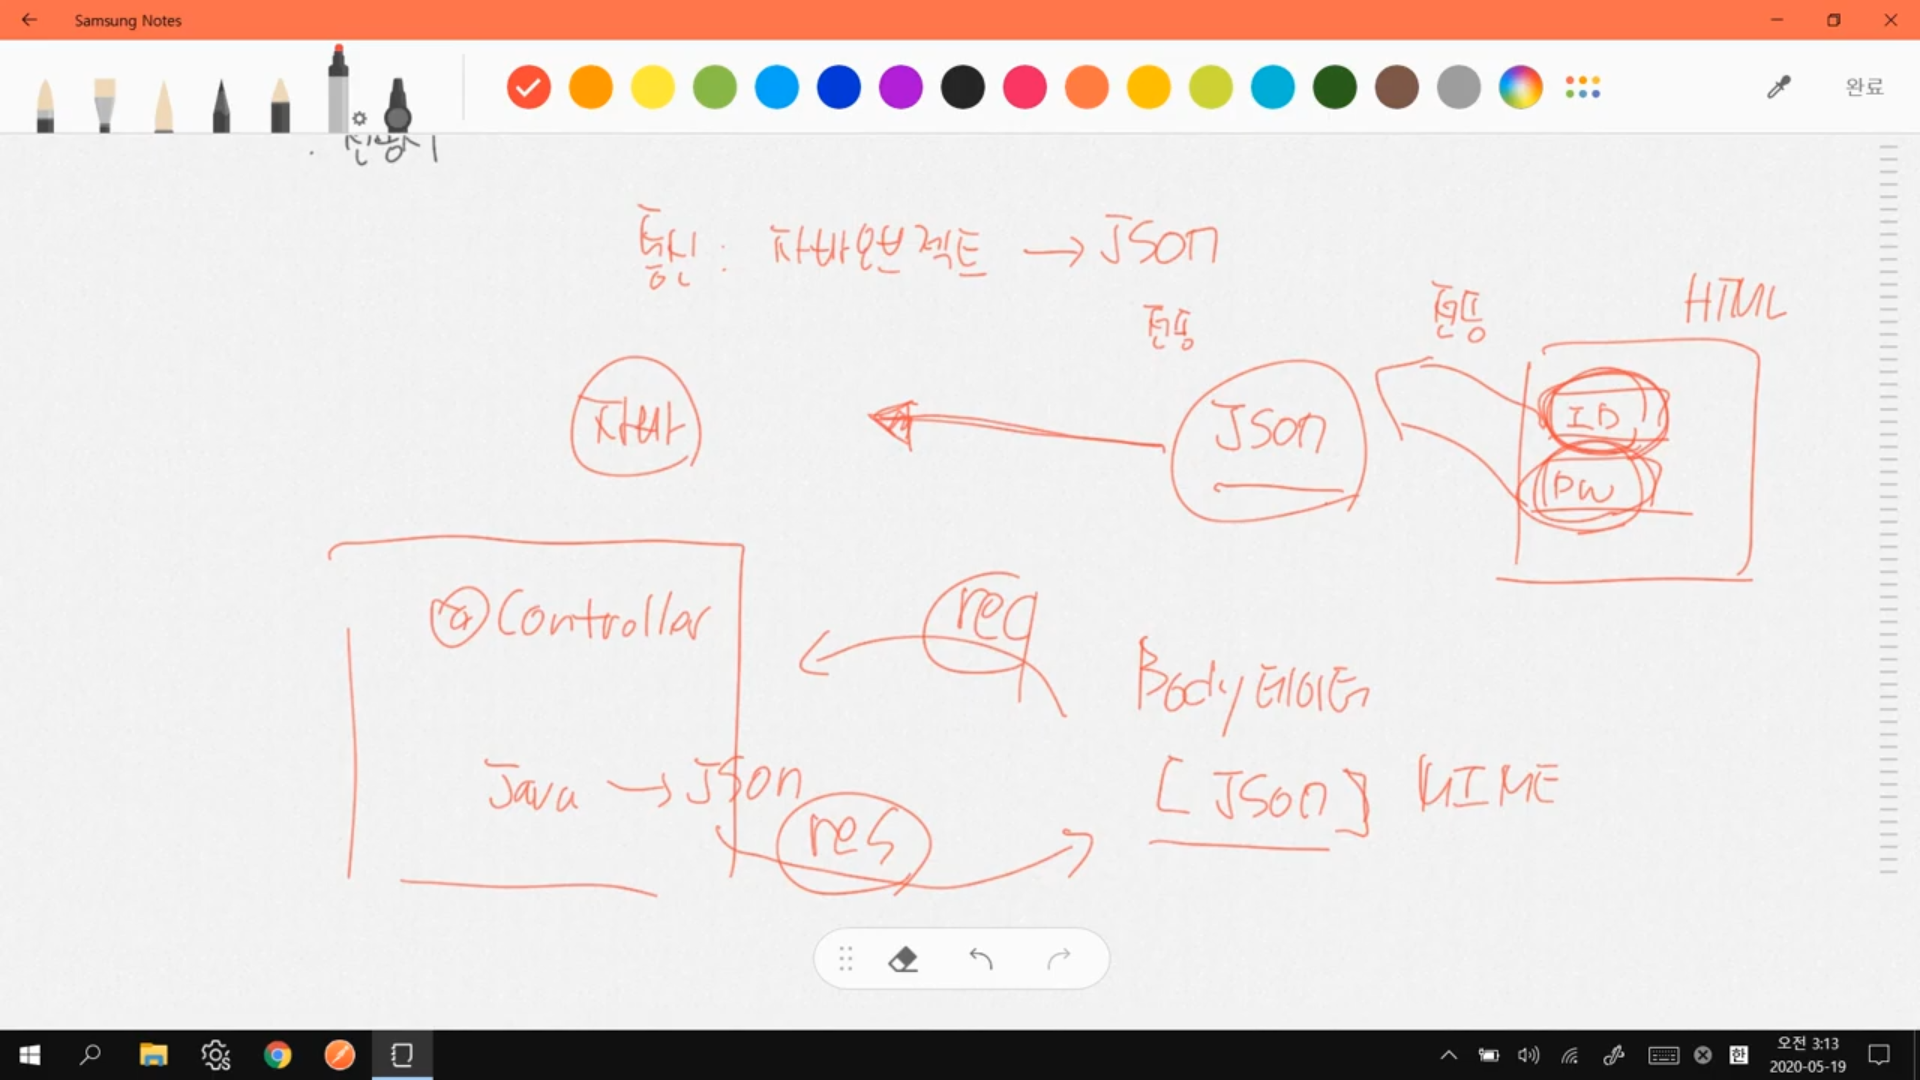Pick a color with the eyedropper tool
Screen dimensions: 1920x1080
point(1778,88)
